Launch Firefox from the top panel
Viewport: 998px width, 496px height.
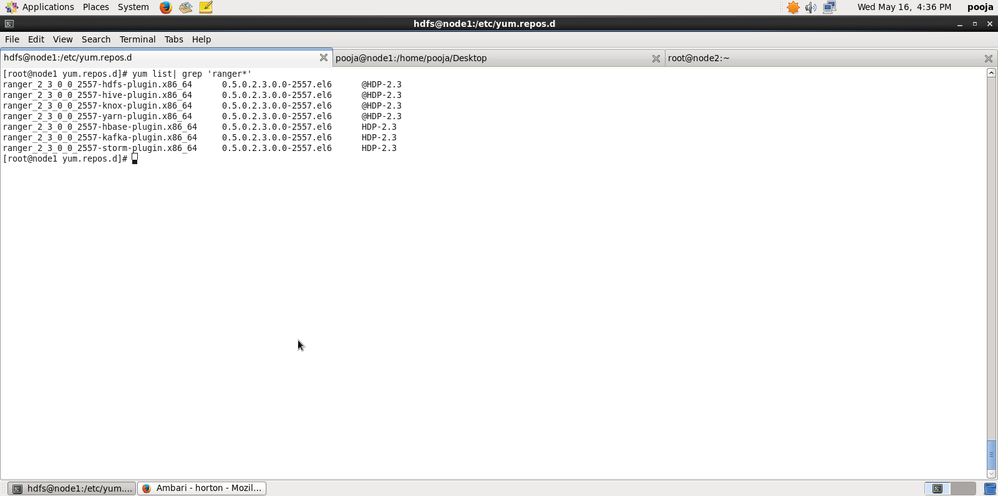166,8
